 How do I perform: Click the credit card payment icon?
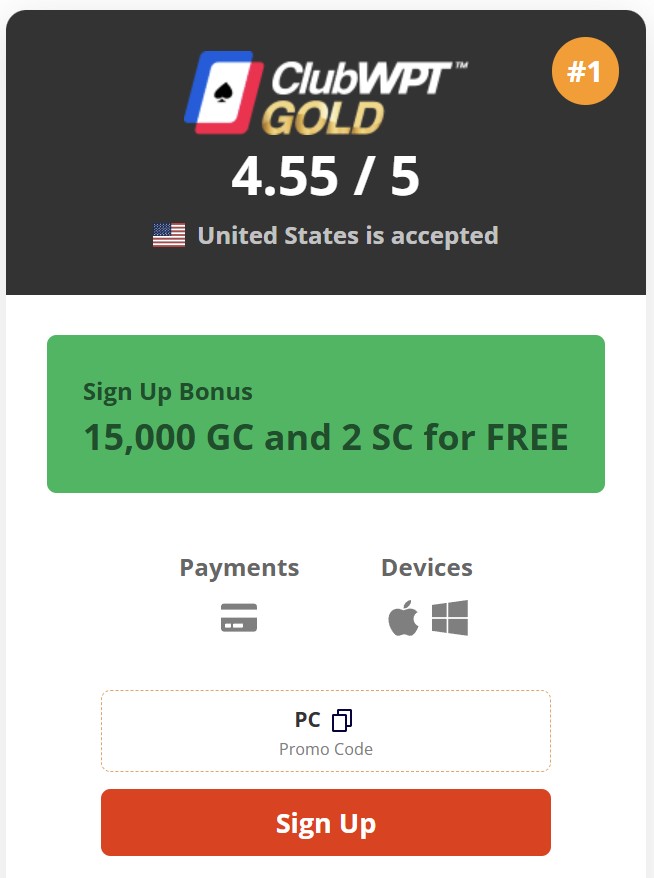(x=239, y=618)
